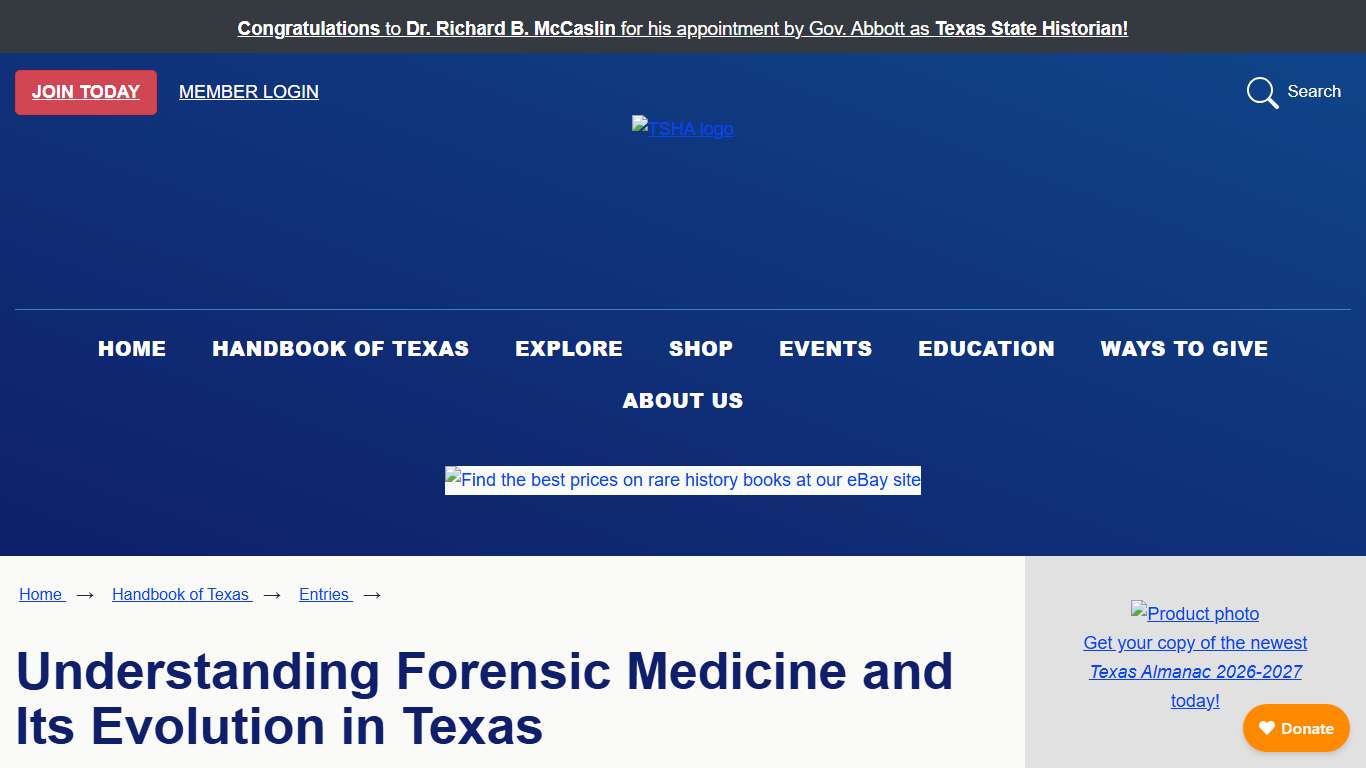The width and height of the screenshot is (1366, 768).
Task: Open MEMBER LOGIN page
Action: click(248, 91)
